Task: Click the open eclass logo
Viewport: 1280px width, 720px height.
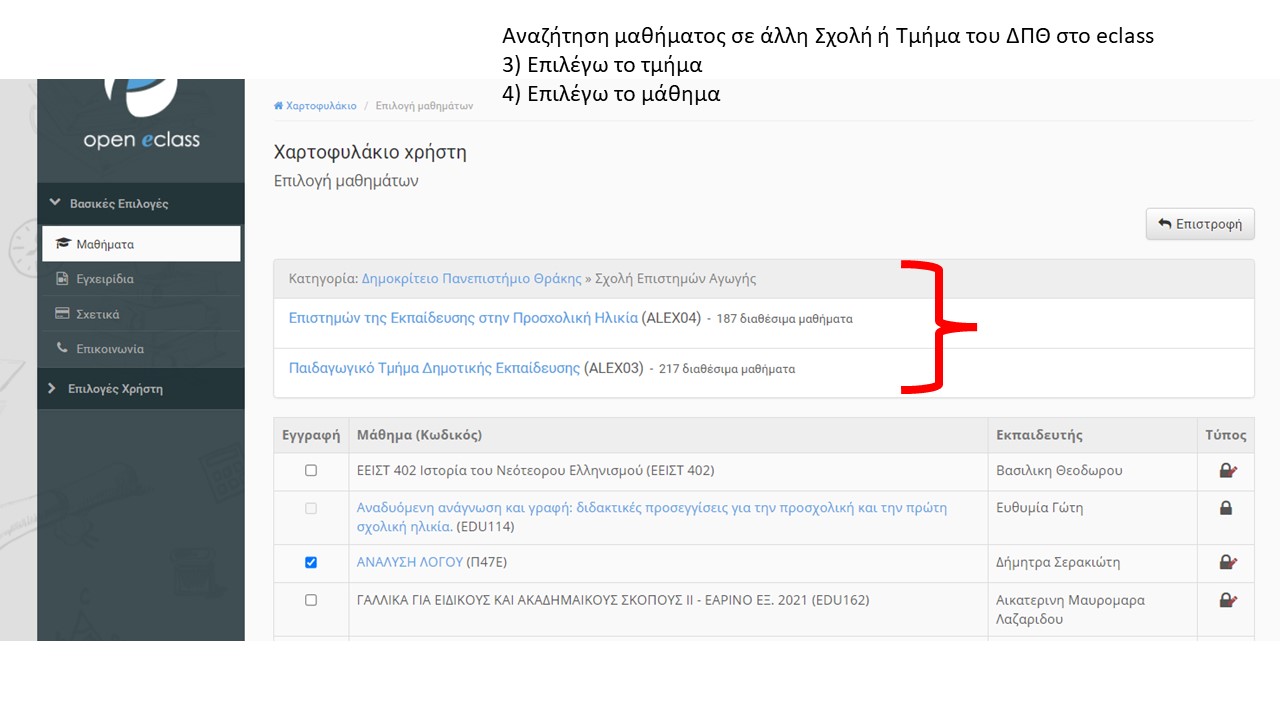Action: 141,115
